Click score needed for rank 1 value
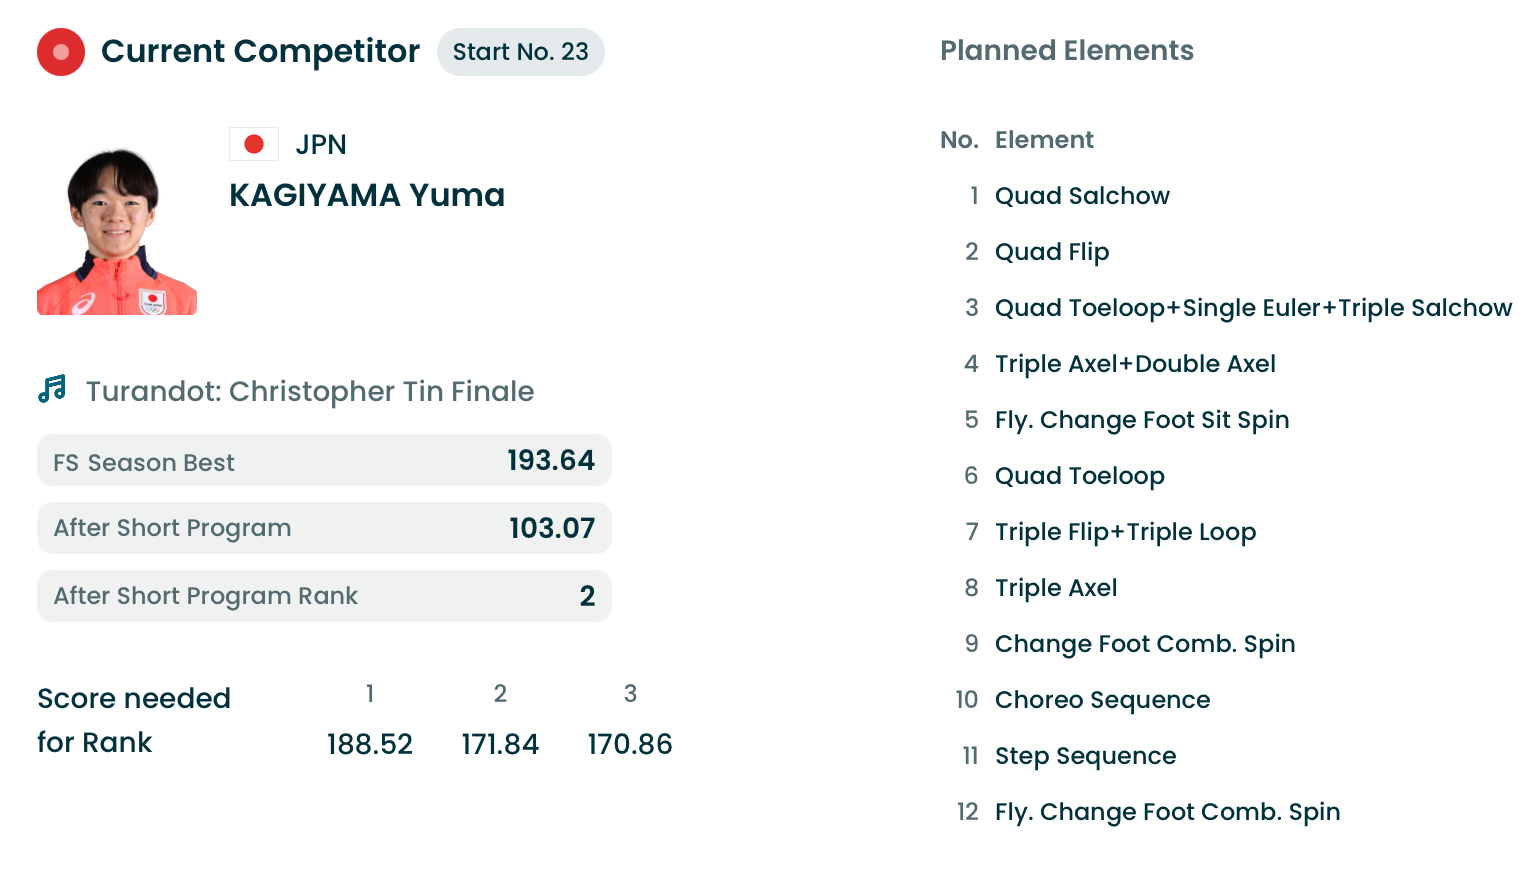 369,744
